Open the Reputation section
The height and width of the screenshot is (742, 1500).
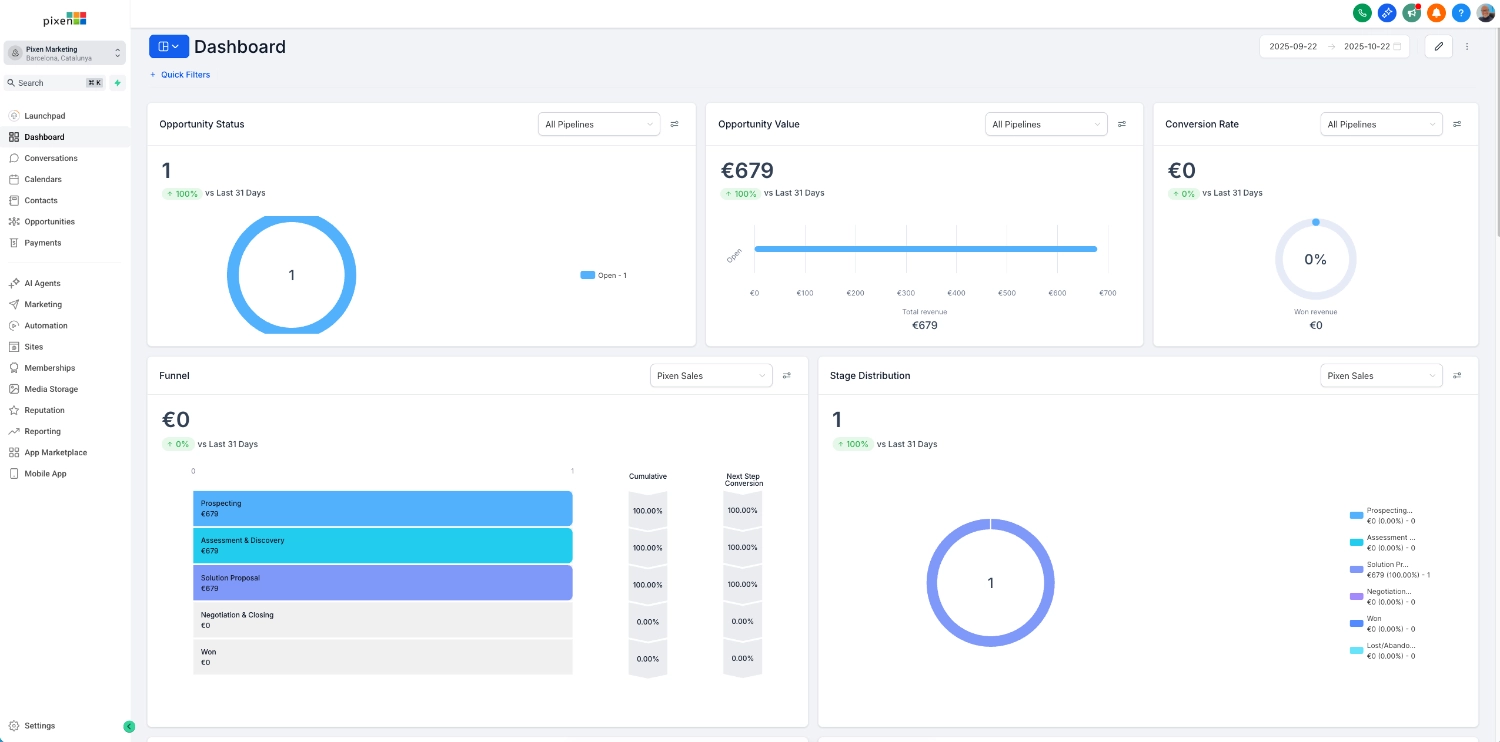point(43,410)
